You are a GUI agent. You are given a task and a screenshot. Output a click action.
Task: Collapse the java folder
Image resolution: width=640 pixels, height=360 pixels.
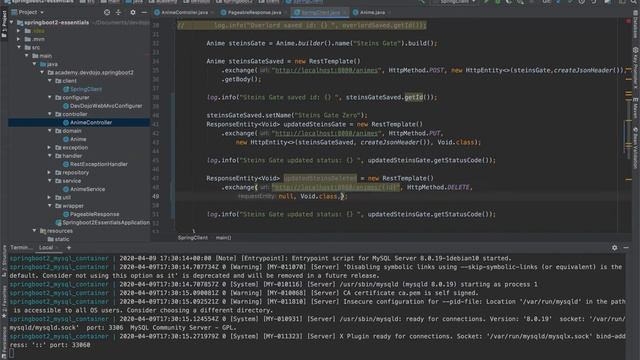(x=34, y=64)
